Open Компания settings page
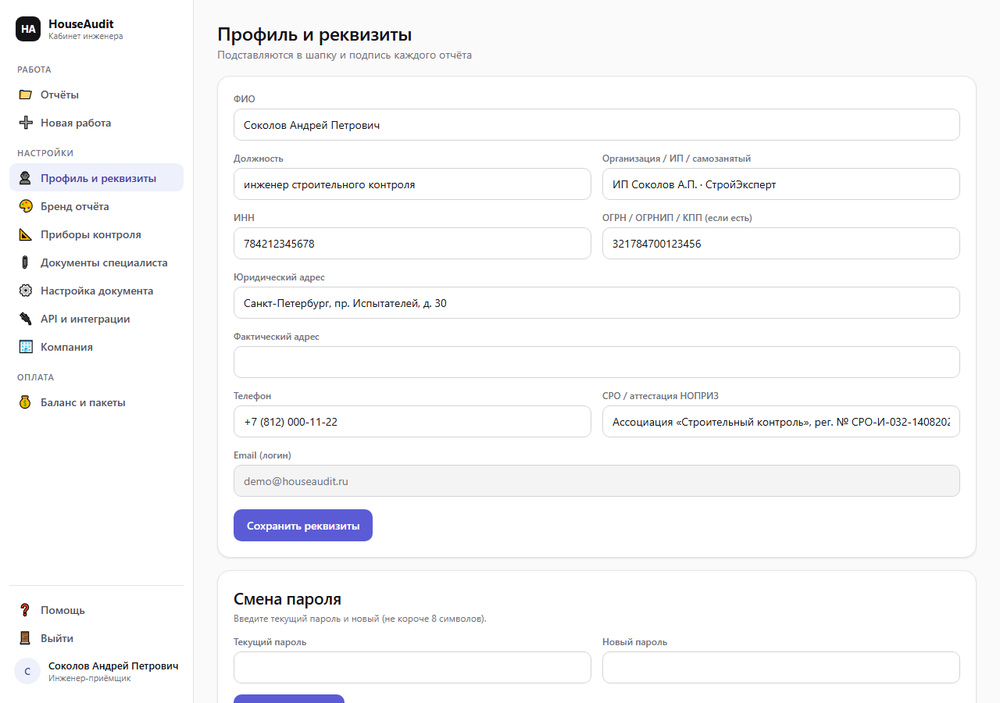 pos(96,346)
